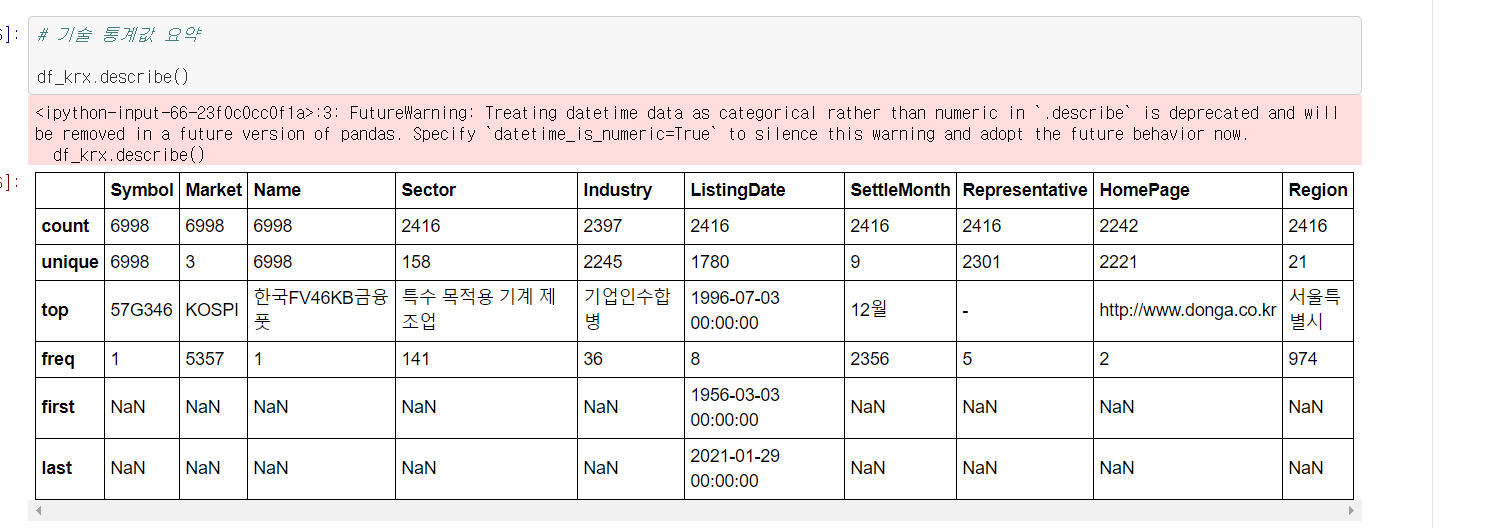Image resolution: width=1502 pixels, height=528 pixels.
Task: Click the first ListingDate 1956-03-03 cell
Action: [x=764, y=407]
